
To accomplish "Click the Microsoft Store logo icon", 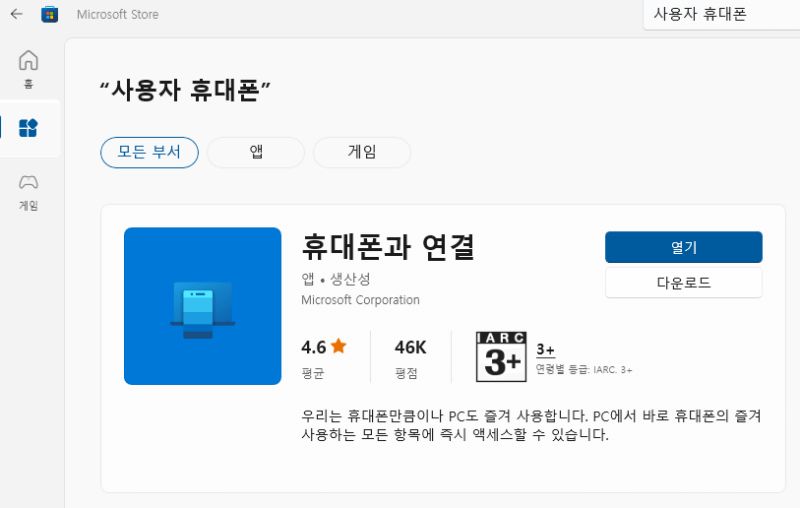I will point(49,14).
